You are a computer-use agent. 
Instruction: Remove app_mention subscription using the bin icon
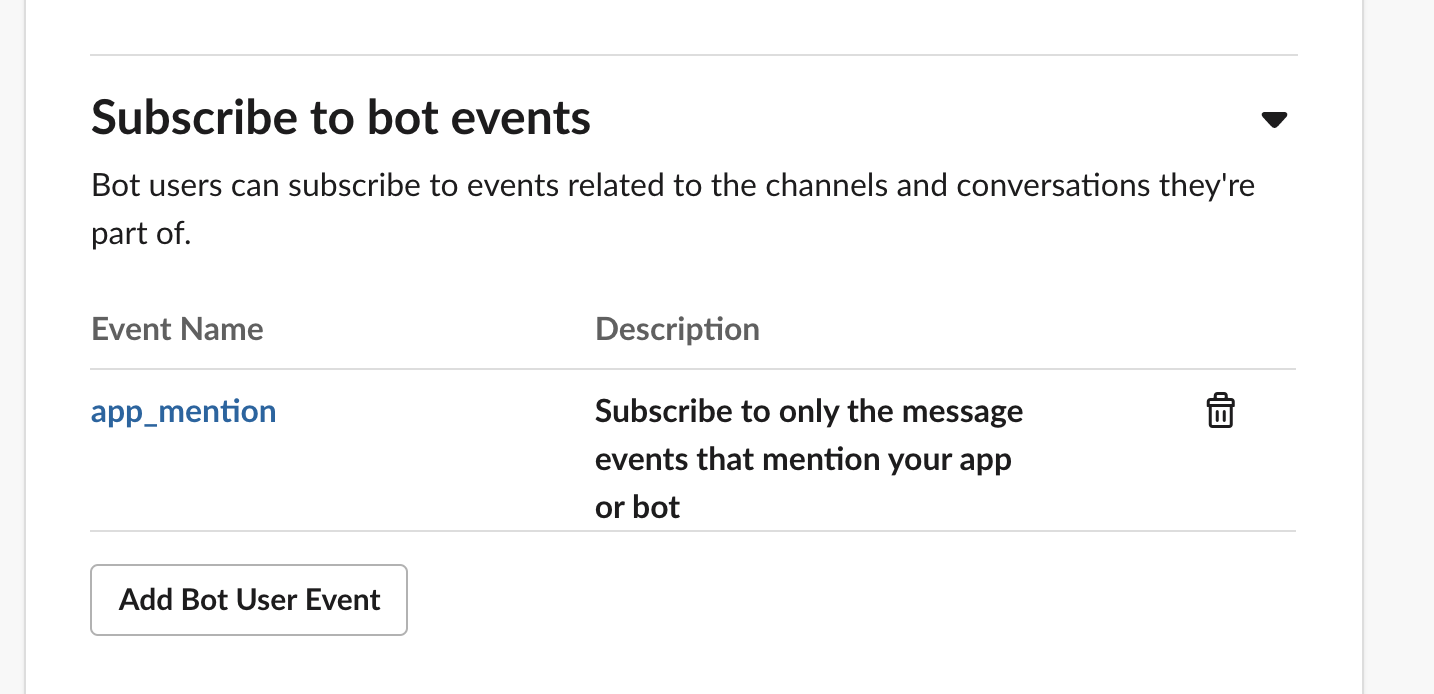(1220, 411)
